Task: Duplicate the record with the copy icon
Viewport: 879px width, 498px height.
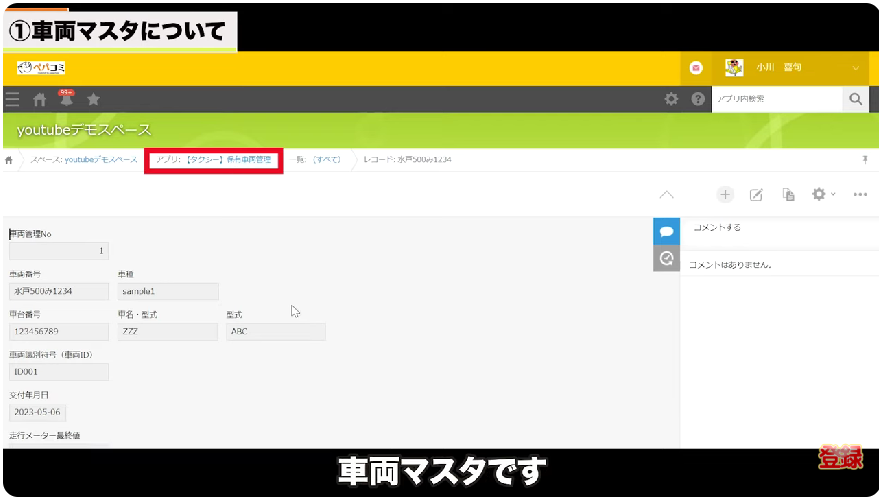Action: click(788, 194)
